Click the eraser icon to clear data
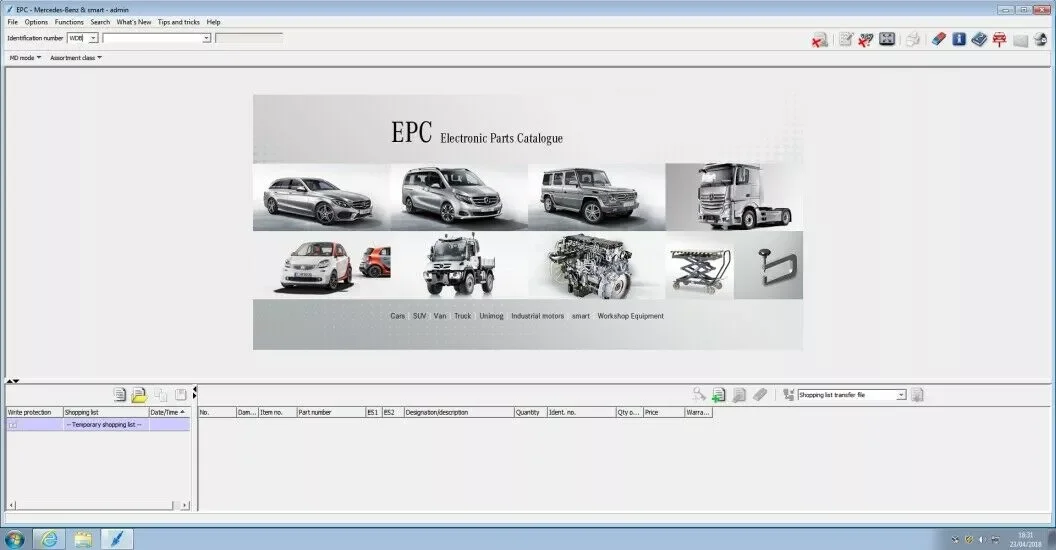 click(x=939, y=40)
